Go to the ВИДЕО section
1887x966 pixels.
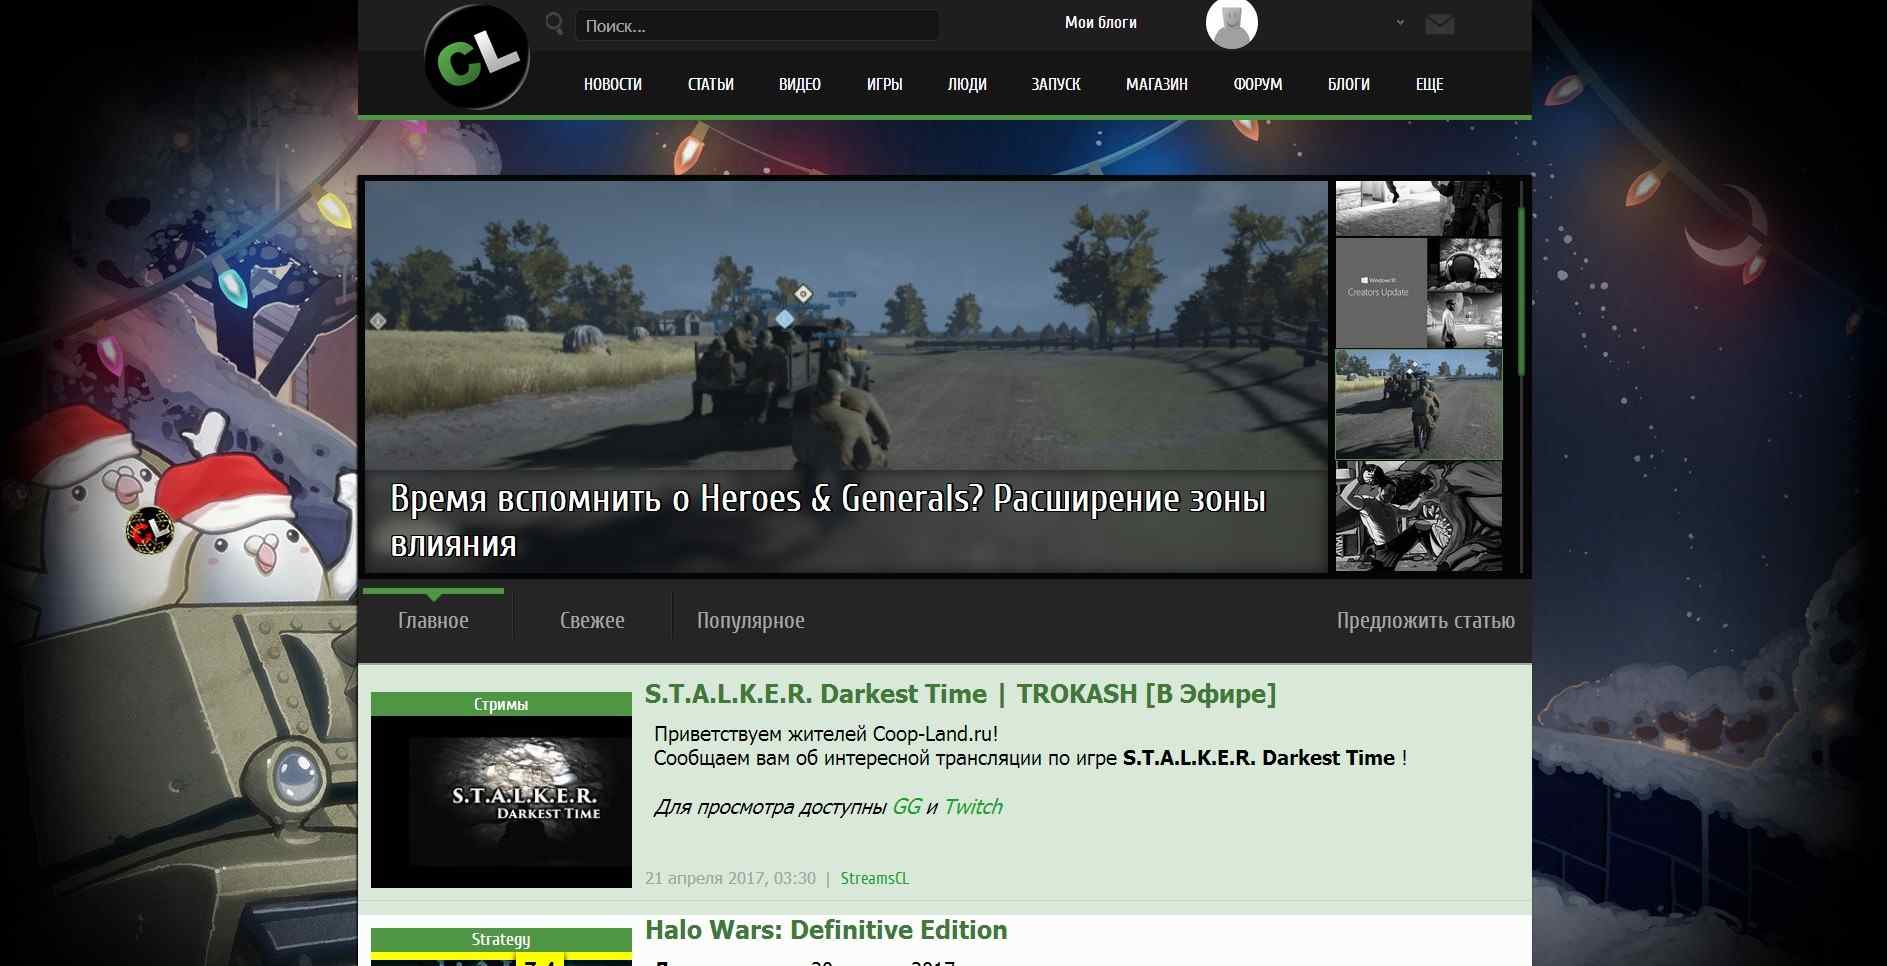800,84
